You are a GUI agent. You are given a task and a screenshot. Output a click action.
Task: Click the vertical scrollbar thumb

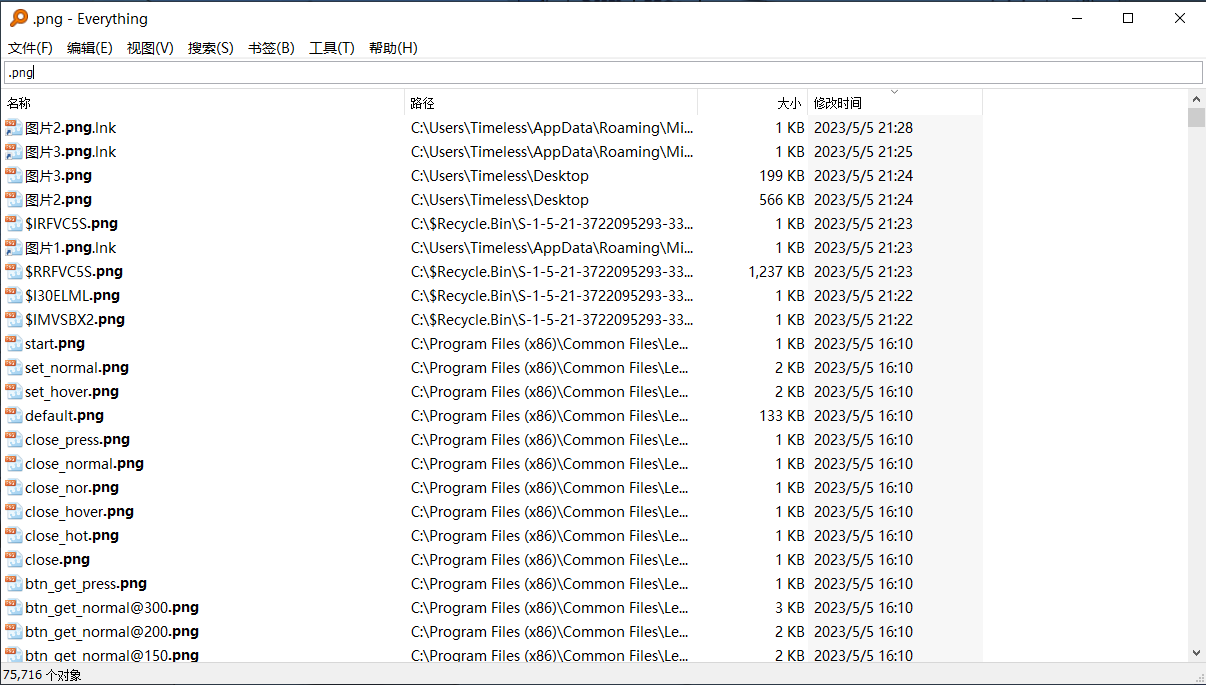click(1197, 118)
